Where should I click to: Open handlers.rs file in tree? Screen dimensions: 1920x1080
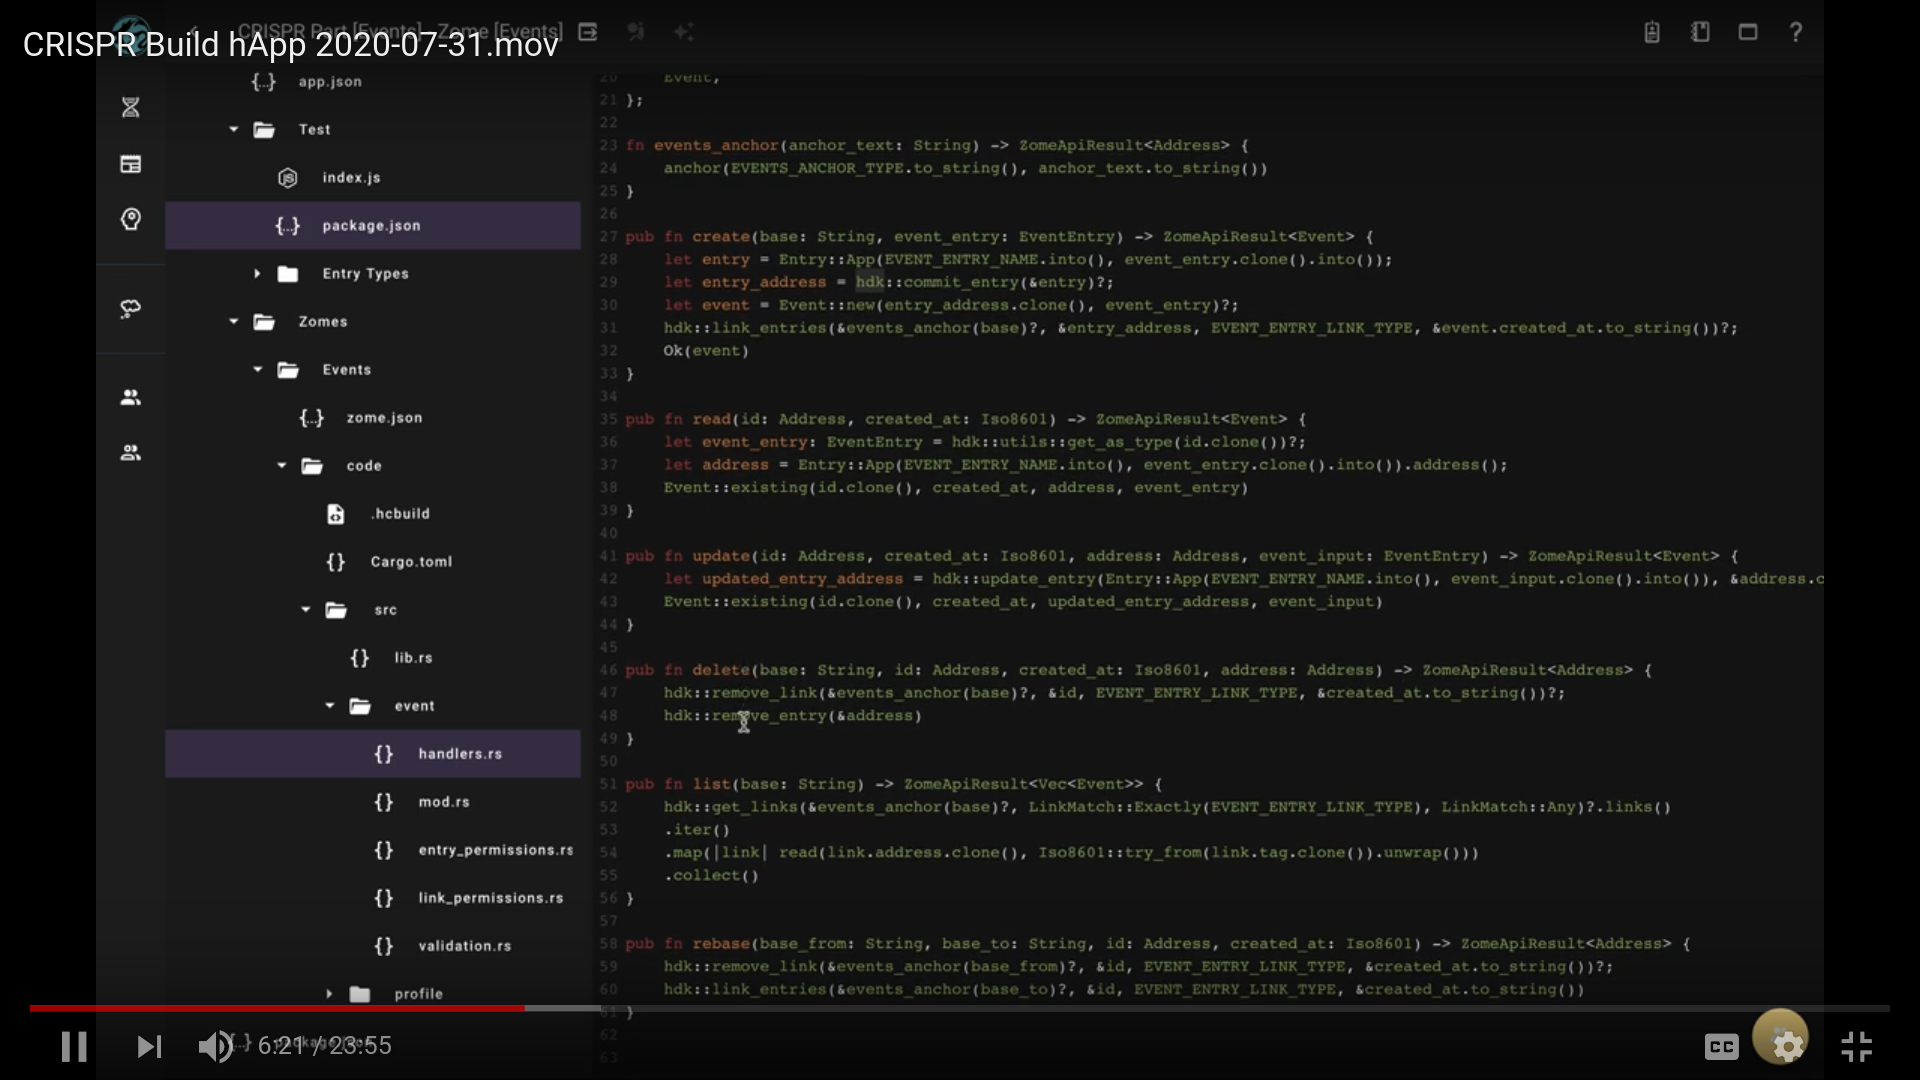tap(459, 754)
